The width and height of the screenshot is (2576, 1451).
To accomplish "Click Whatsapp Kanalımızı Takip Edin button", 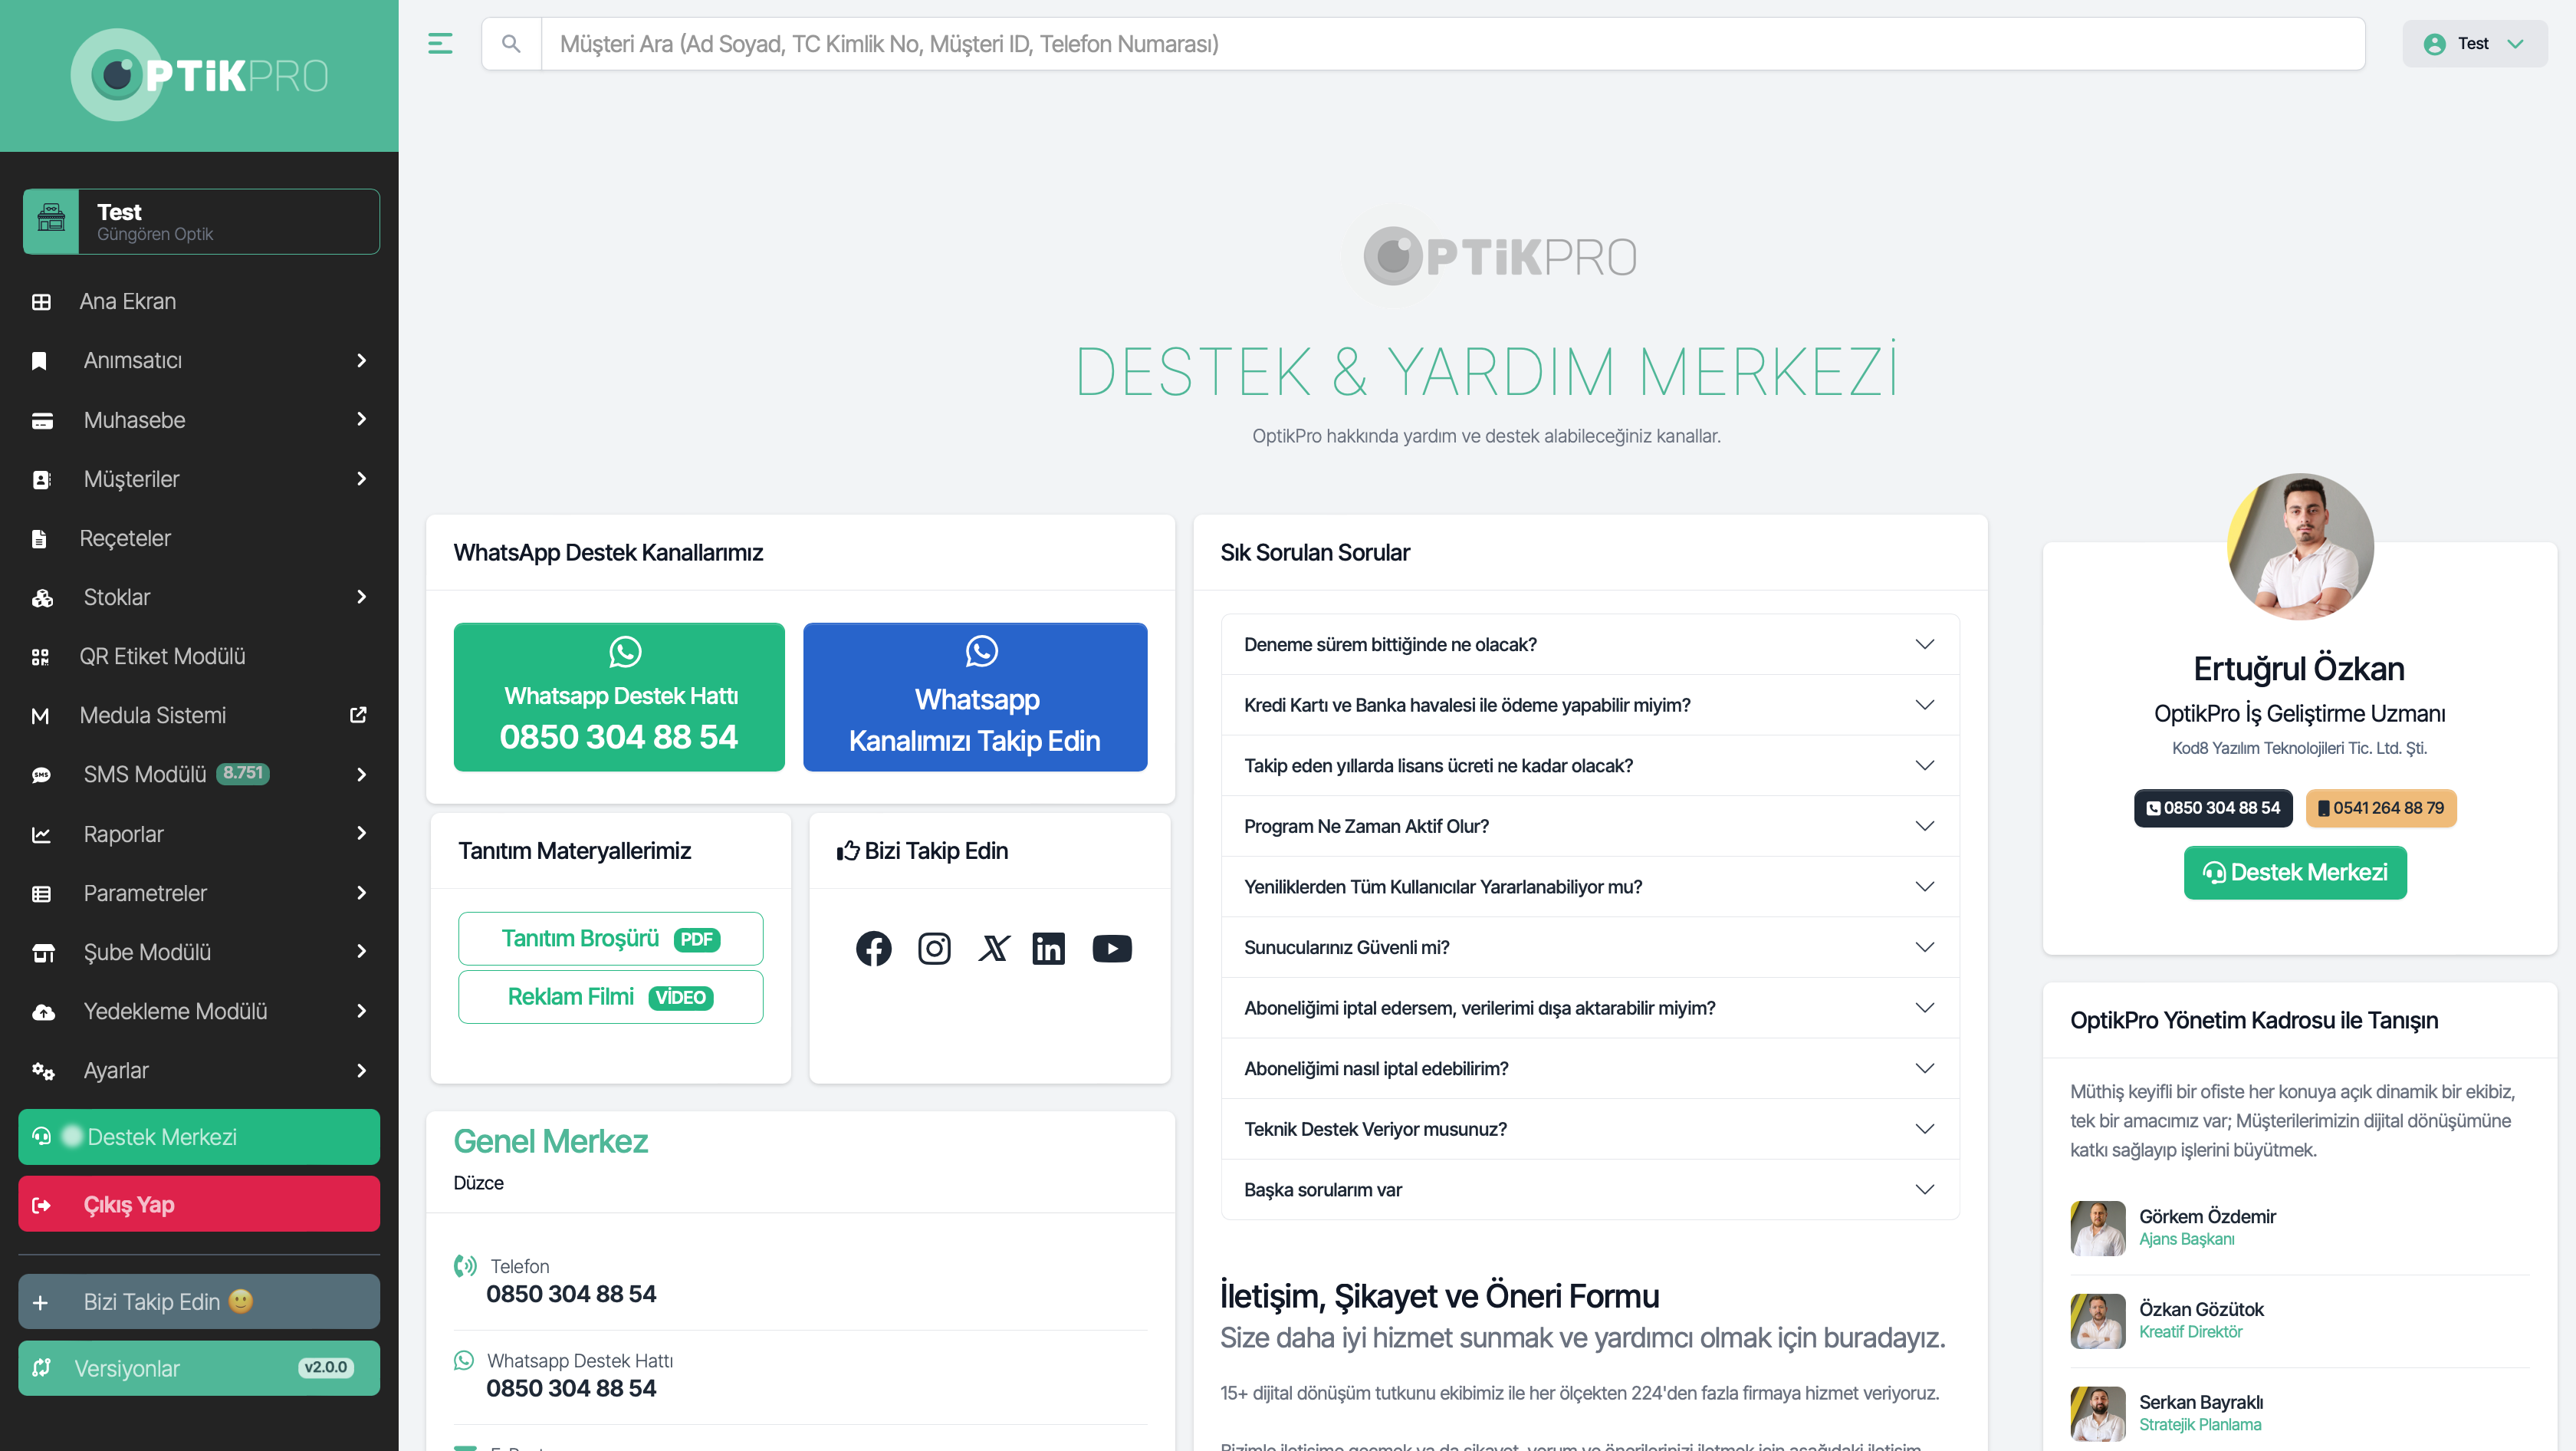I will pyautogui.click(x=975, y=697).
